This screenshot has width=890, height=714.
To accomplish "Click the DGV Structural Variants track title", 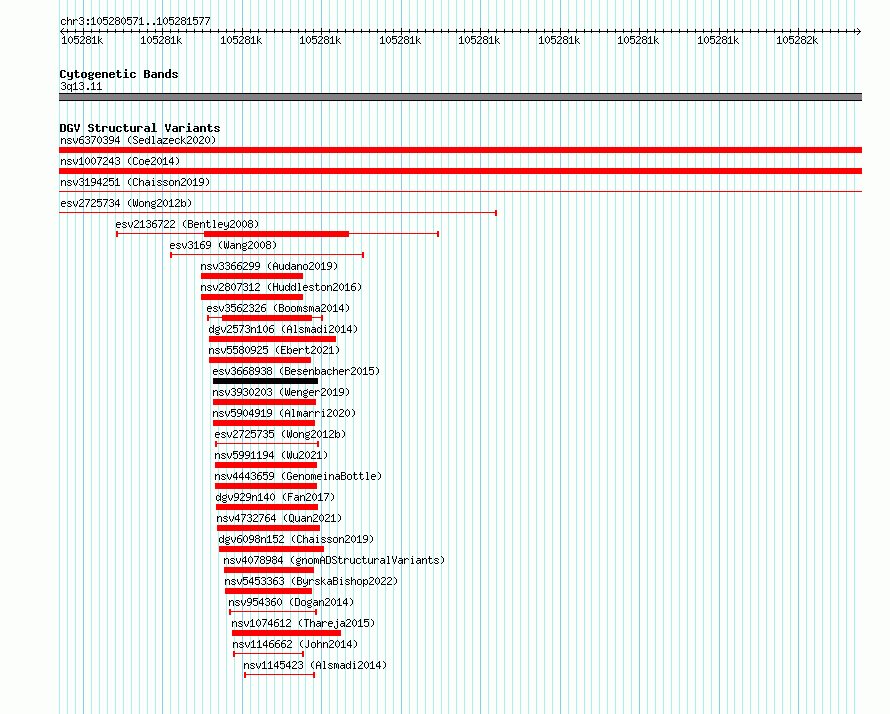I will 140,128.
